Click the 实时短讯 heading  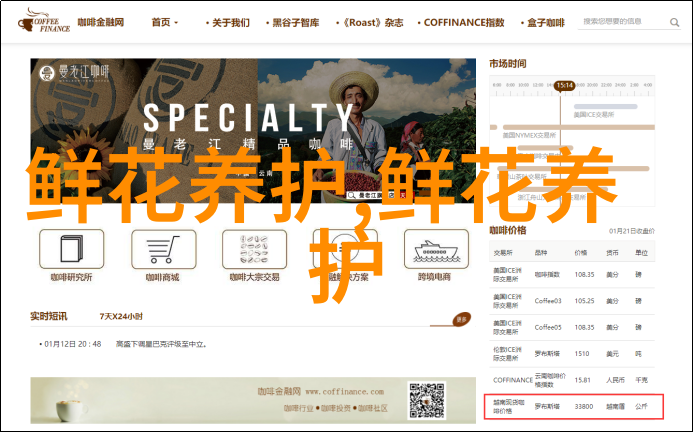coord(49,316)
